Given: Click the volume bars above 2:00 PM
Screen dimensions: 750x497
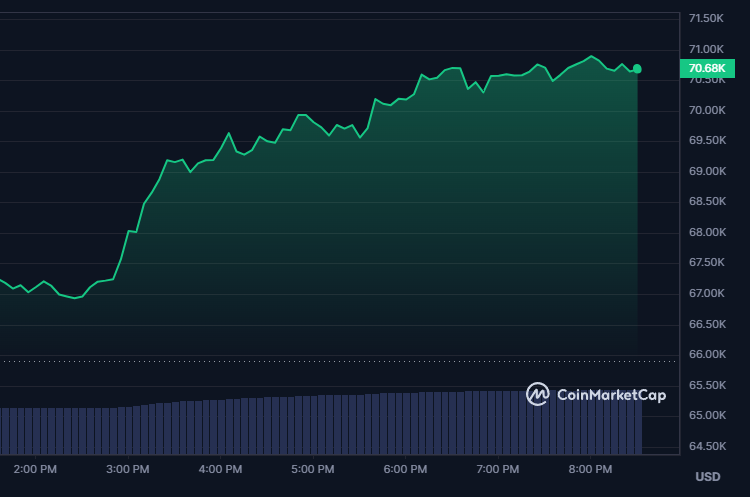Looking at the screenshot, I should (x=35, y=430).
